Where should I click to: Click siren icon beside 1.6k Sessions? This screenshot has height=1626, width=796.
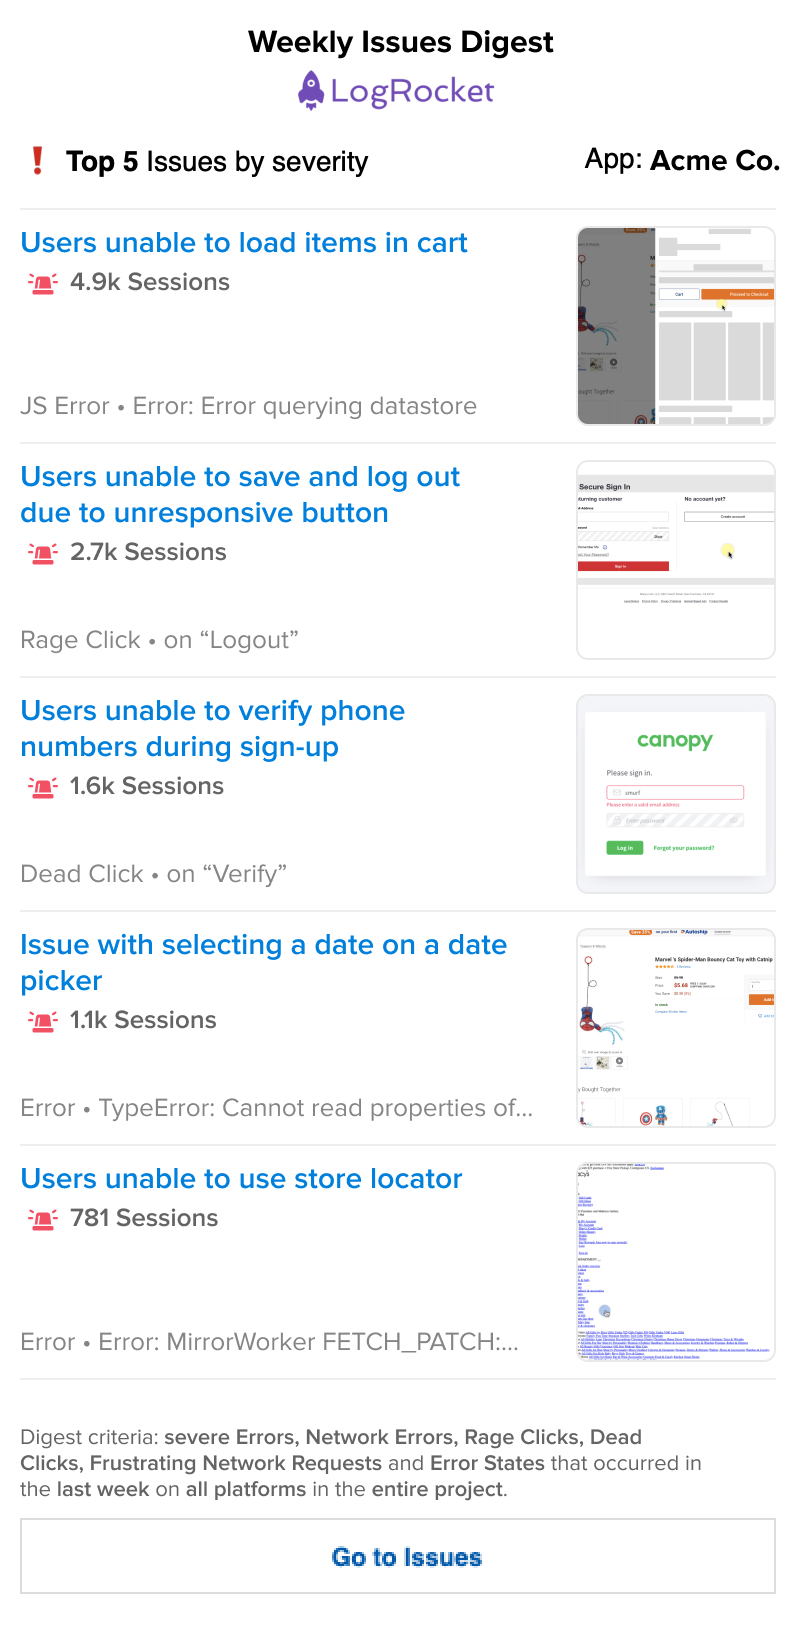(42, 787)
